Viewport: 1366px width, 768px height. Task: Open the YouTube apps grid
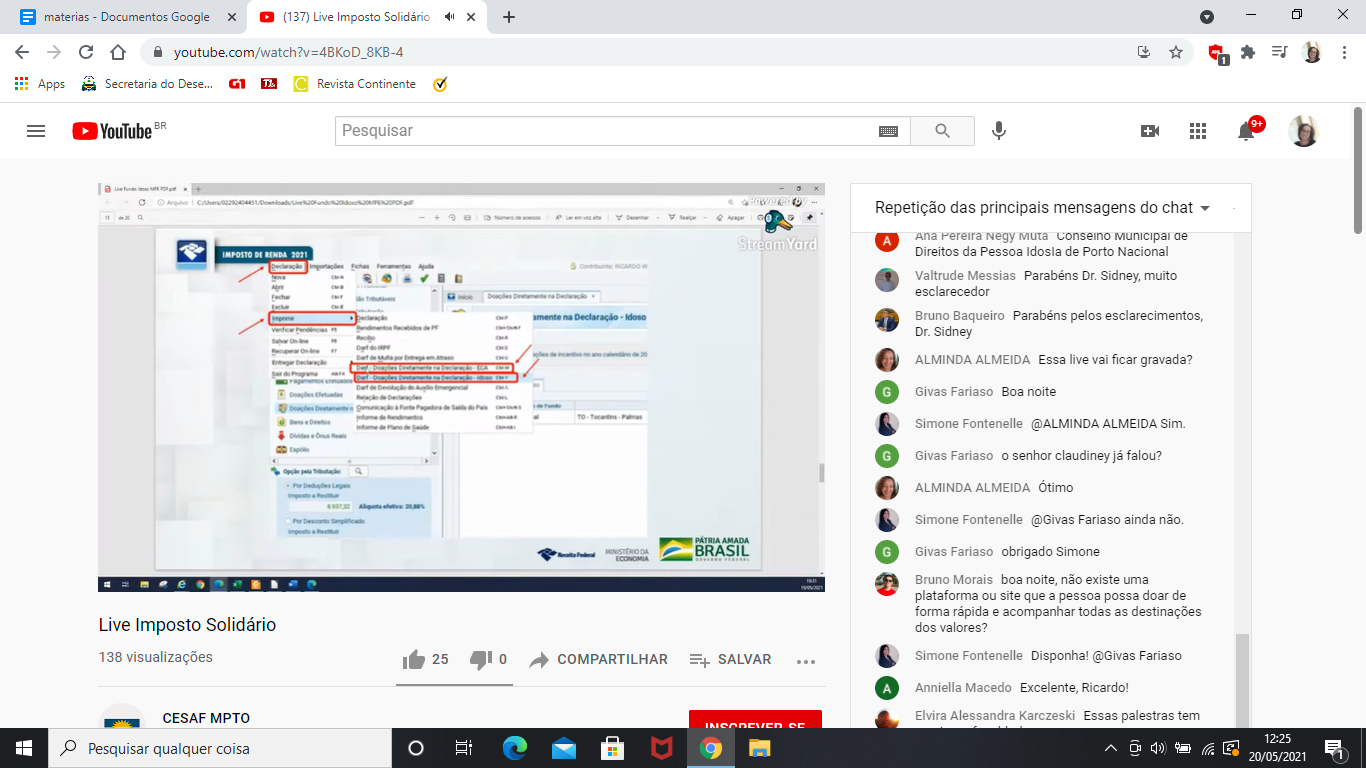coord(1198,131)
